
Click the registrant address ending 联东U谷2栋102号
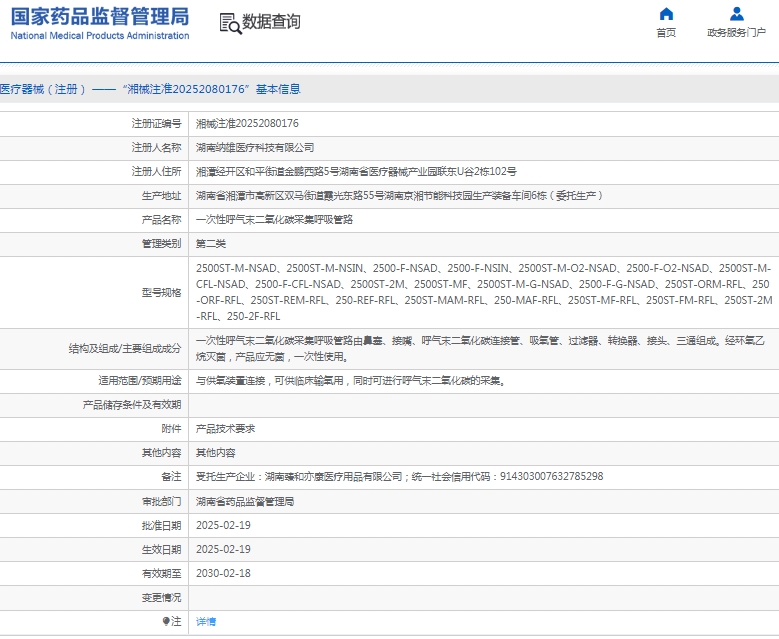pos(356,171)
